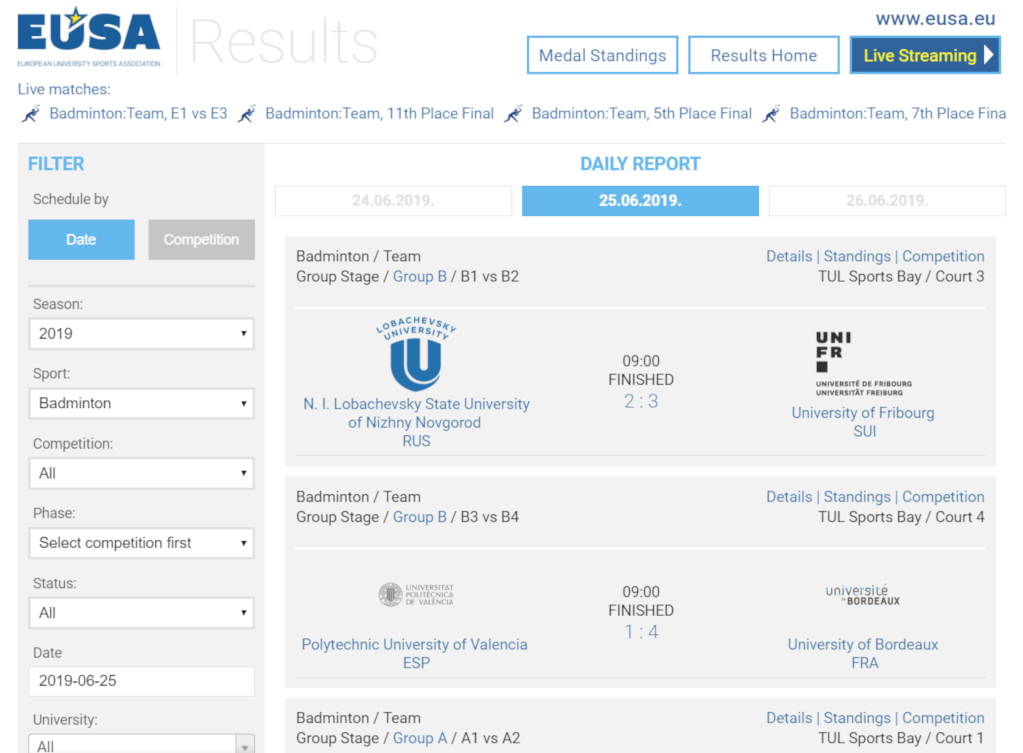1023x753 pixels.
Task: Click the University of Bordeaux logo
Action: (x=864, y=595)
